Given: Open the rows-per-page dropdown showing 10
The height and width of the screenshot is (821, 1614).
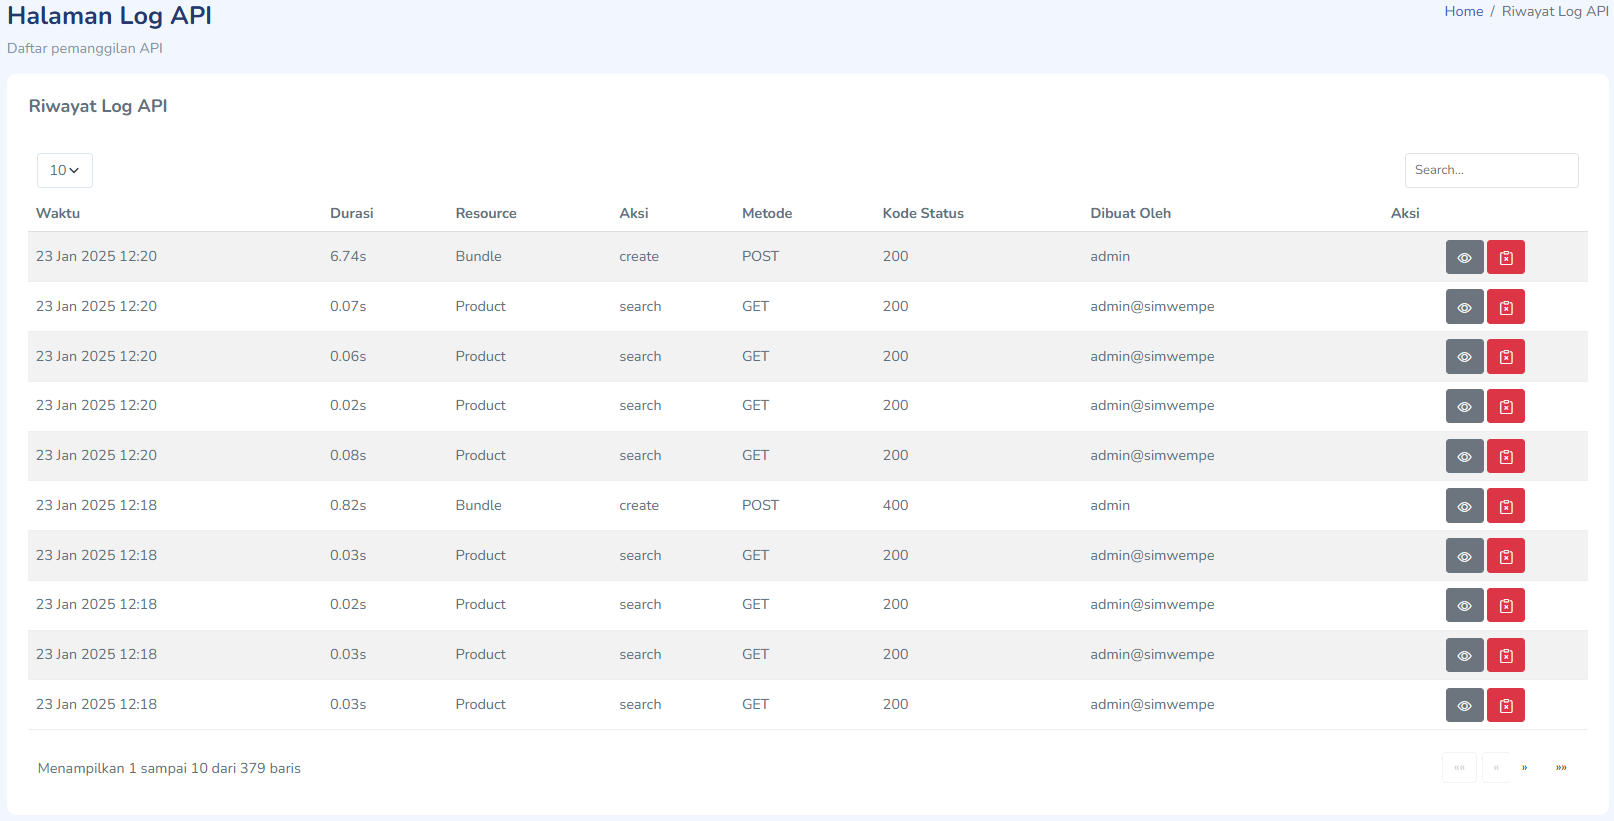Looking at the screenshot, I should [65, 170].
